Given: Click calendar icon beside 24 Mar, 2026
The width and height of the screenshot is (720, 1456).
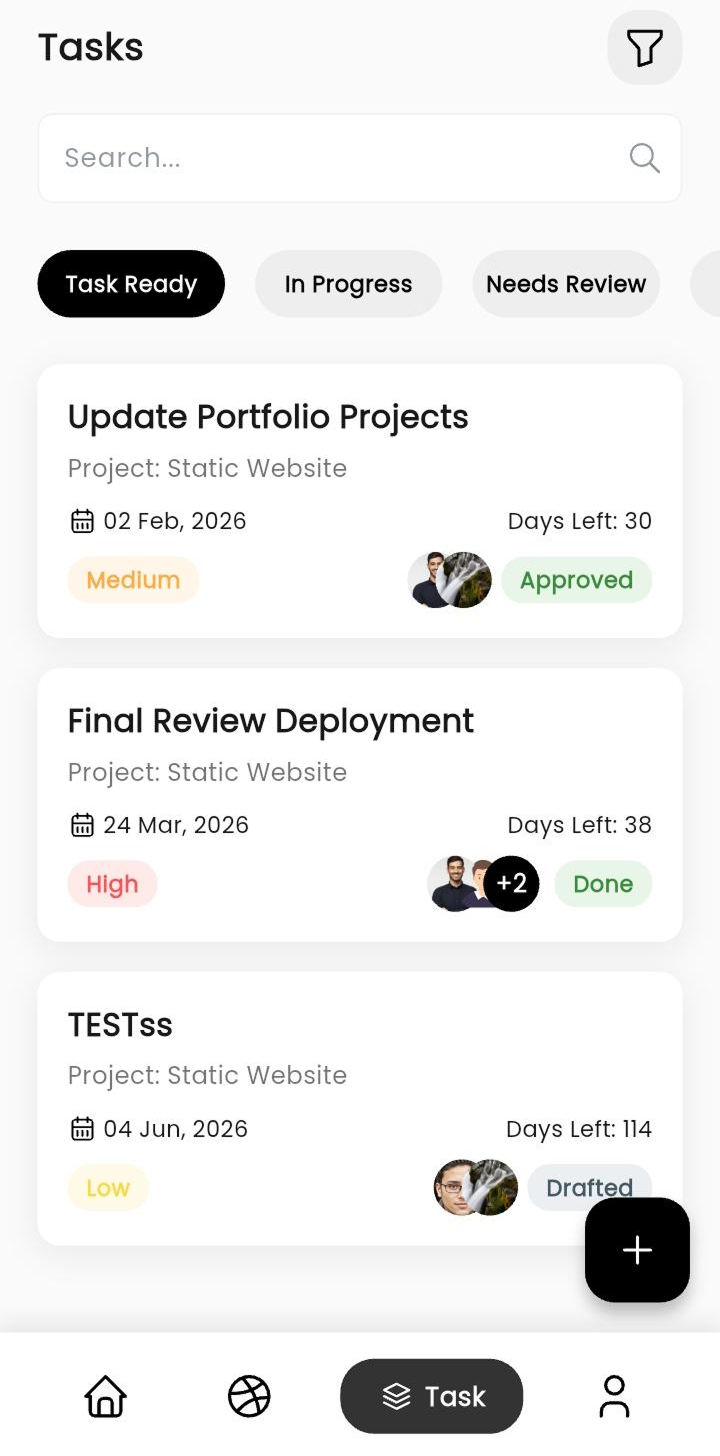Looking at the screenshot, I should pos(82,825).
